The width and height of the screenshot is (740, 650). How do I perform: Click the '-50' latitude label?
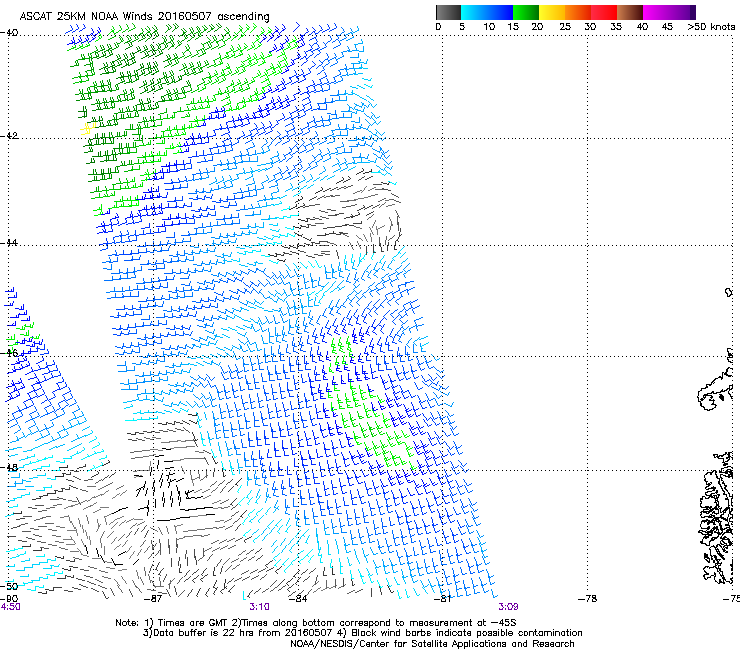click(9, 586)
